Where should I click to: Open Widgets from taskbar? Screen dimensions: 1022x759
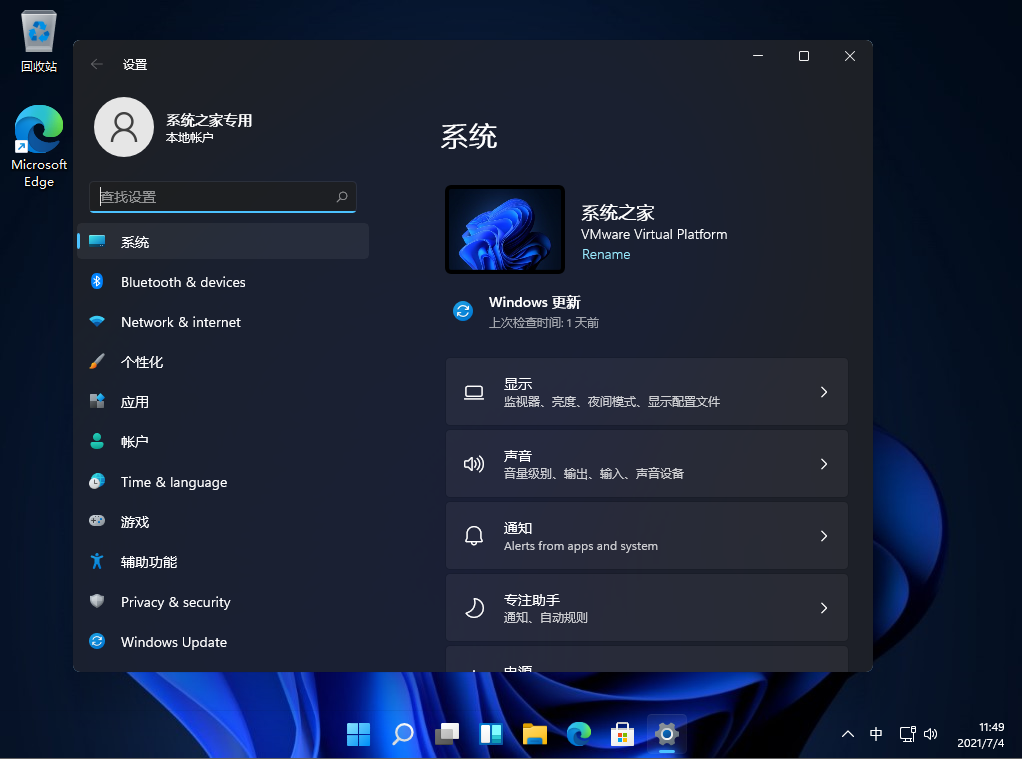coord(491,734)
